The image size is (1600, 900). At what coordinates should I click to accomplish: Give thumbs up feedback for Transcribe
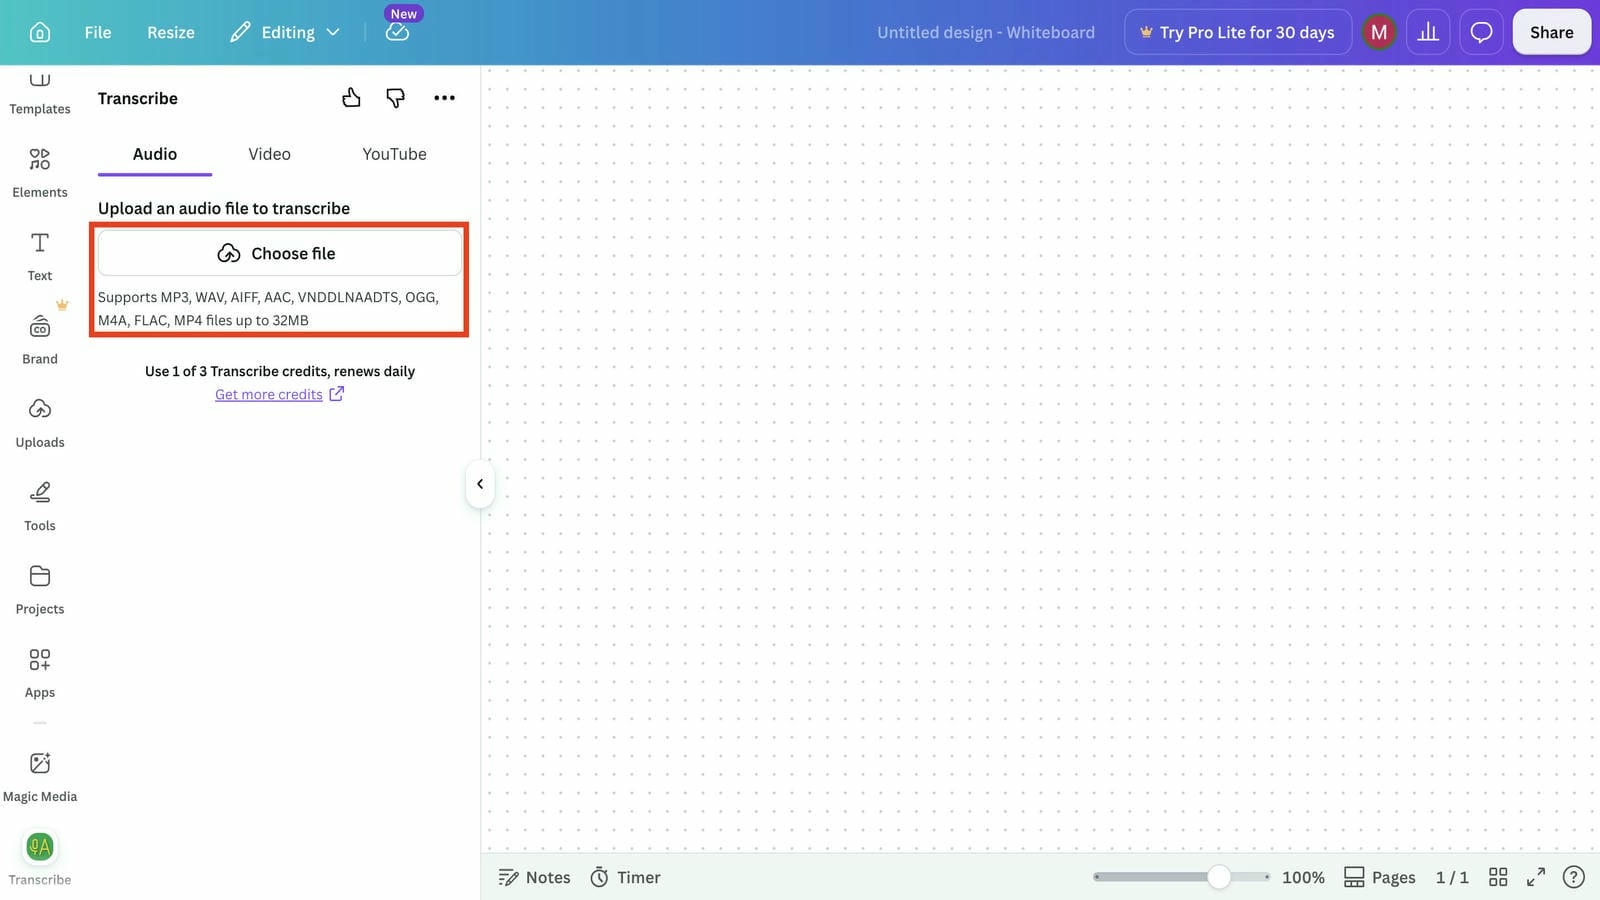[x=351, y=97]
